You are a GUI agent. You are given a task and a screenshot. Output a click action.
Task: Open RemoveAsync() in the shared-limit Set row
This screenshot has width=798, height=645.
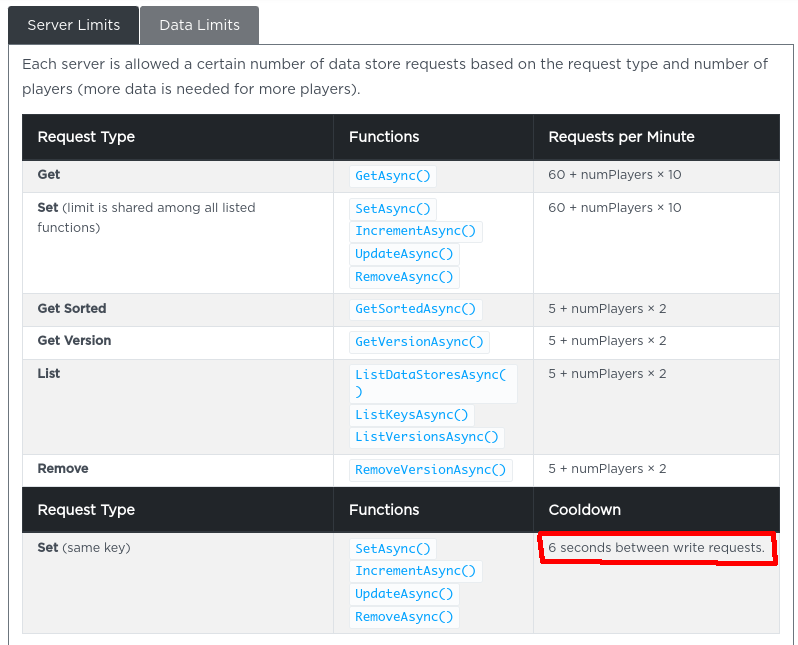404,277
